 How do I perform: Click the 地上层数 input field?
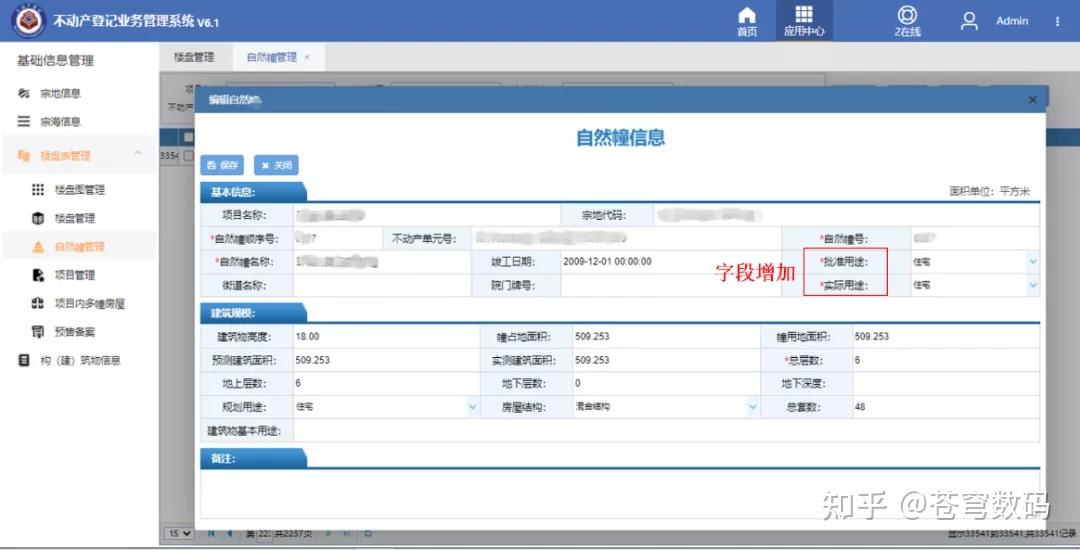[x=386, y=383]
